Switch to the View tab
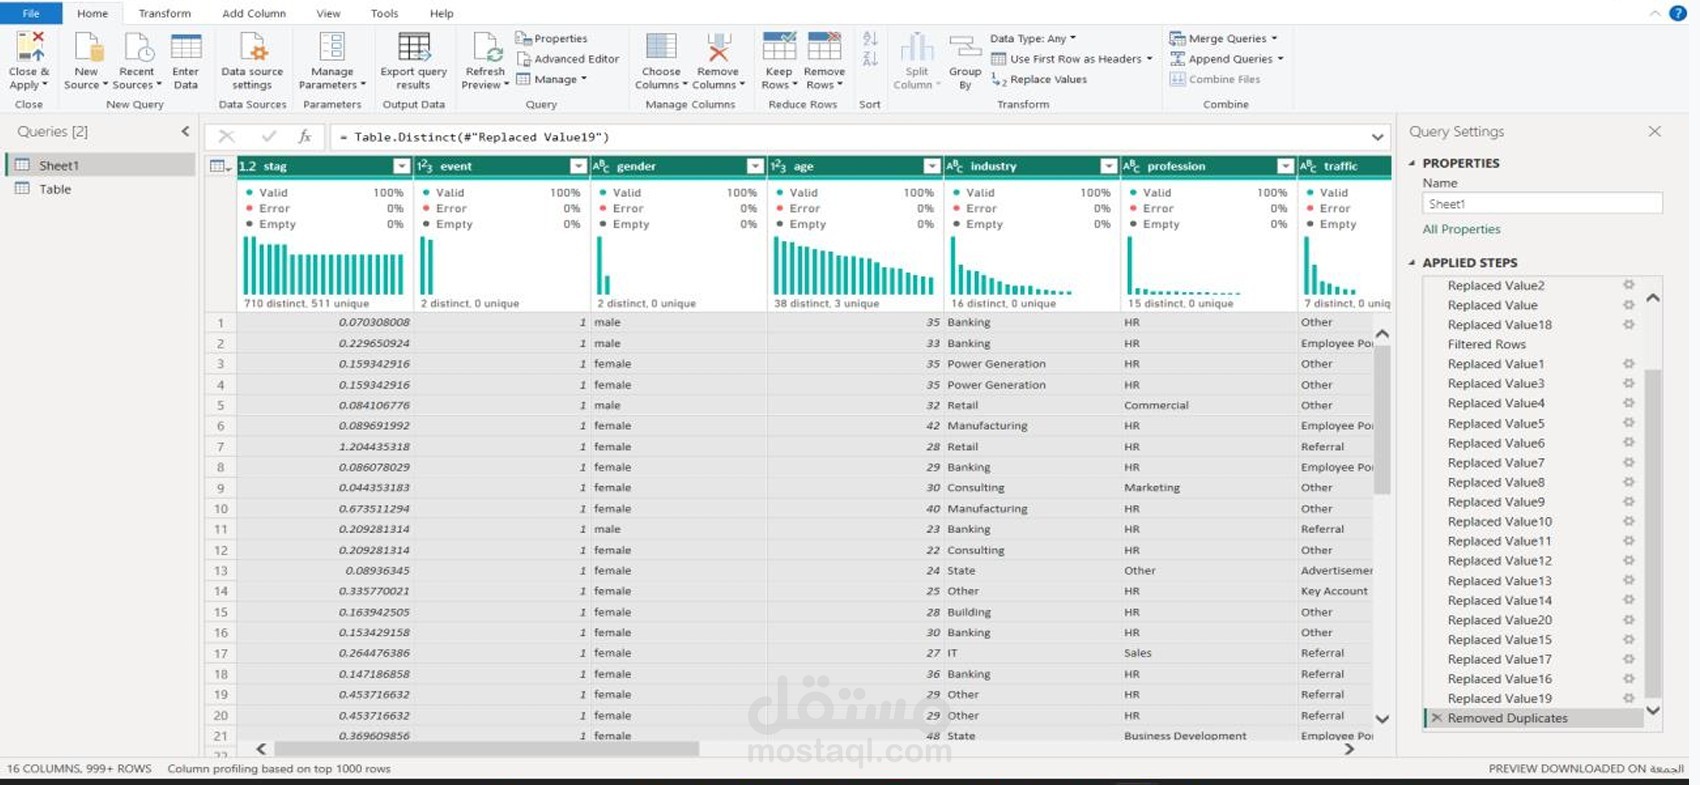 pyautogui.click(x=328, y=13)
